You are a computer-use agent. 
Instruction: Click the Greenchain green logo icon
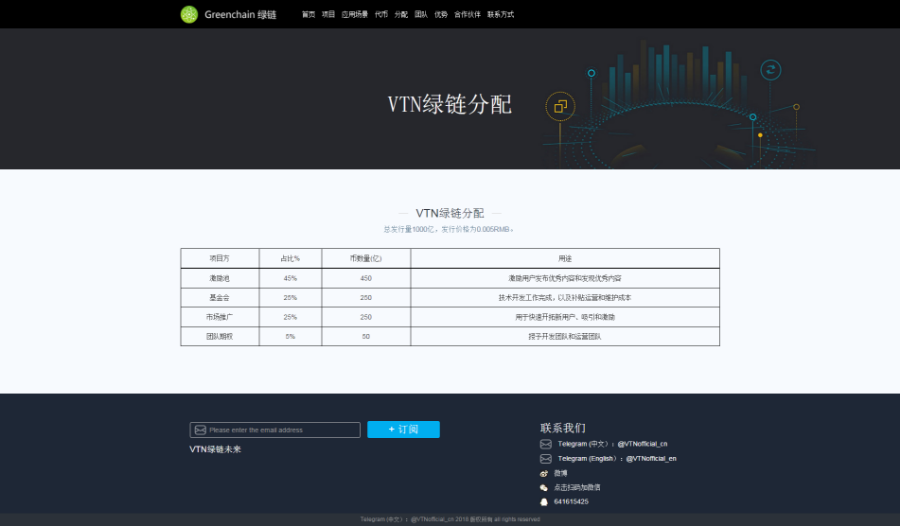[x=189, y=14]
